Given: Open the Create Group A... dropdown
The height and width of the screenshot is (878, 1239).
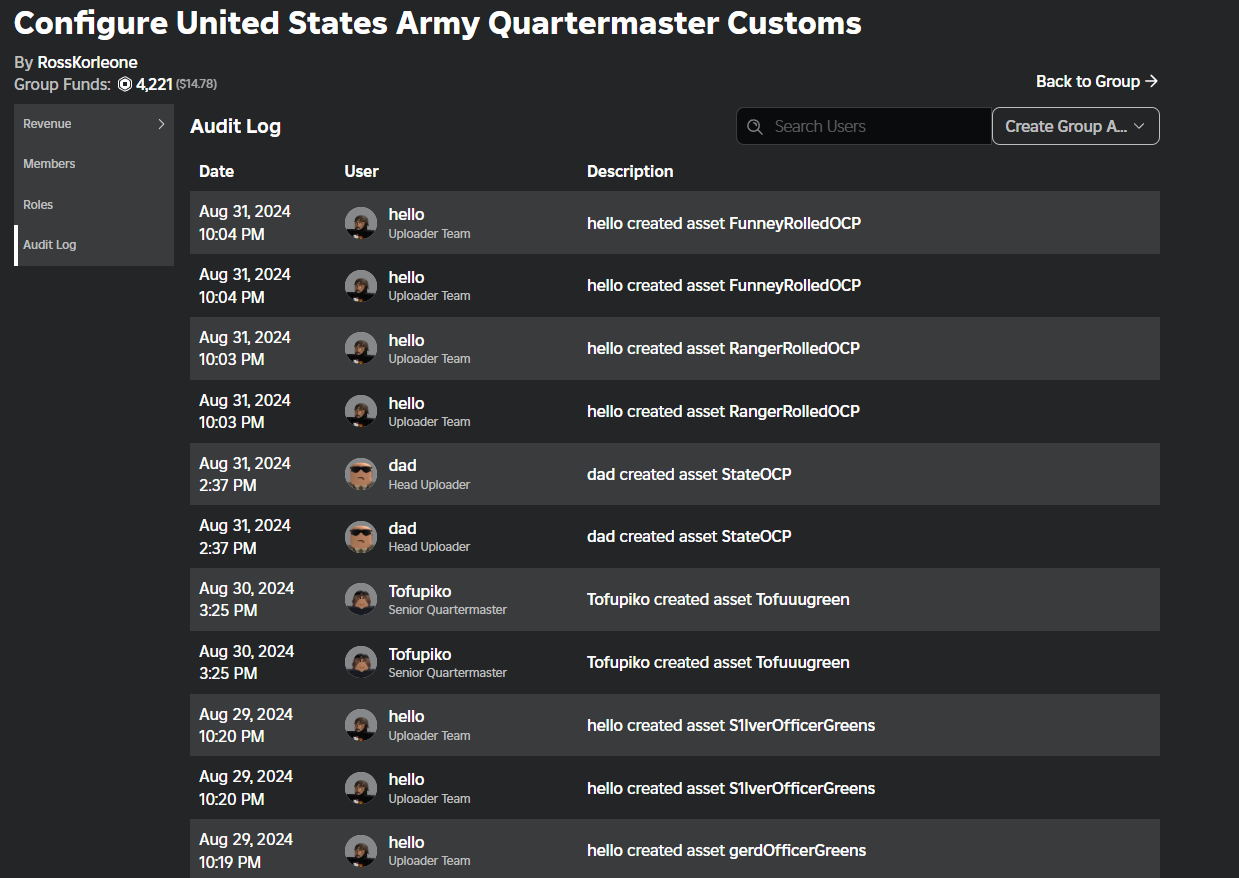Looking at the screenshot, I should tap(1075, 126).
